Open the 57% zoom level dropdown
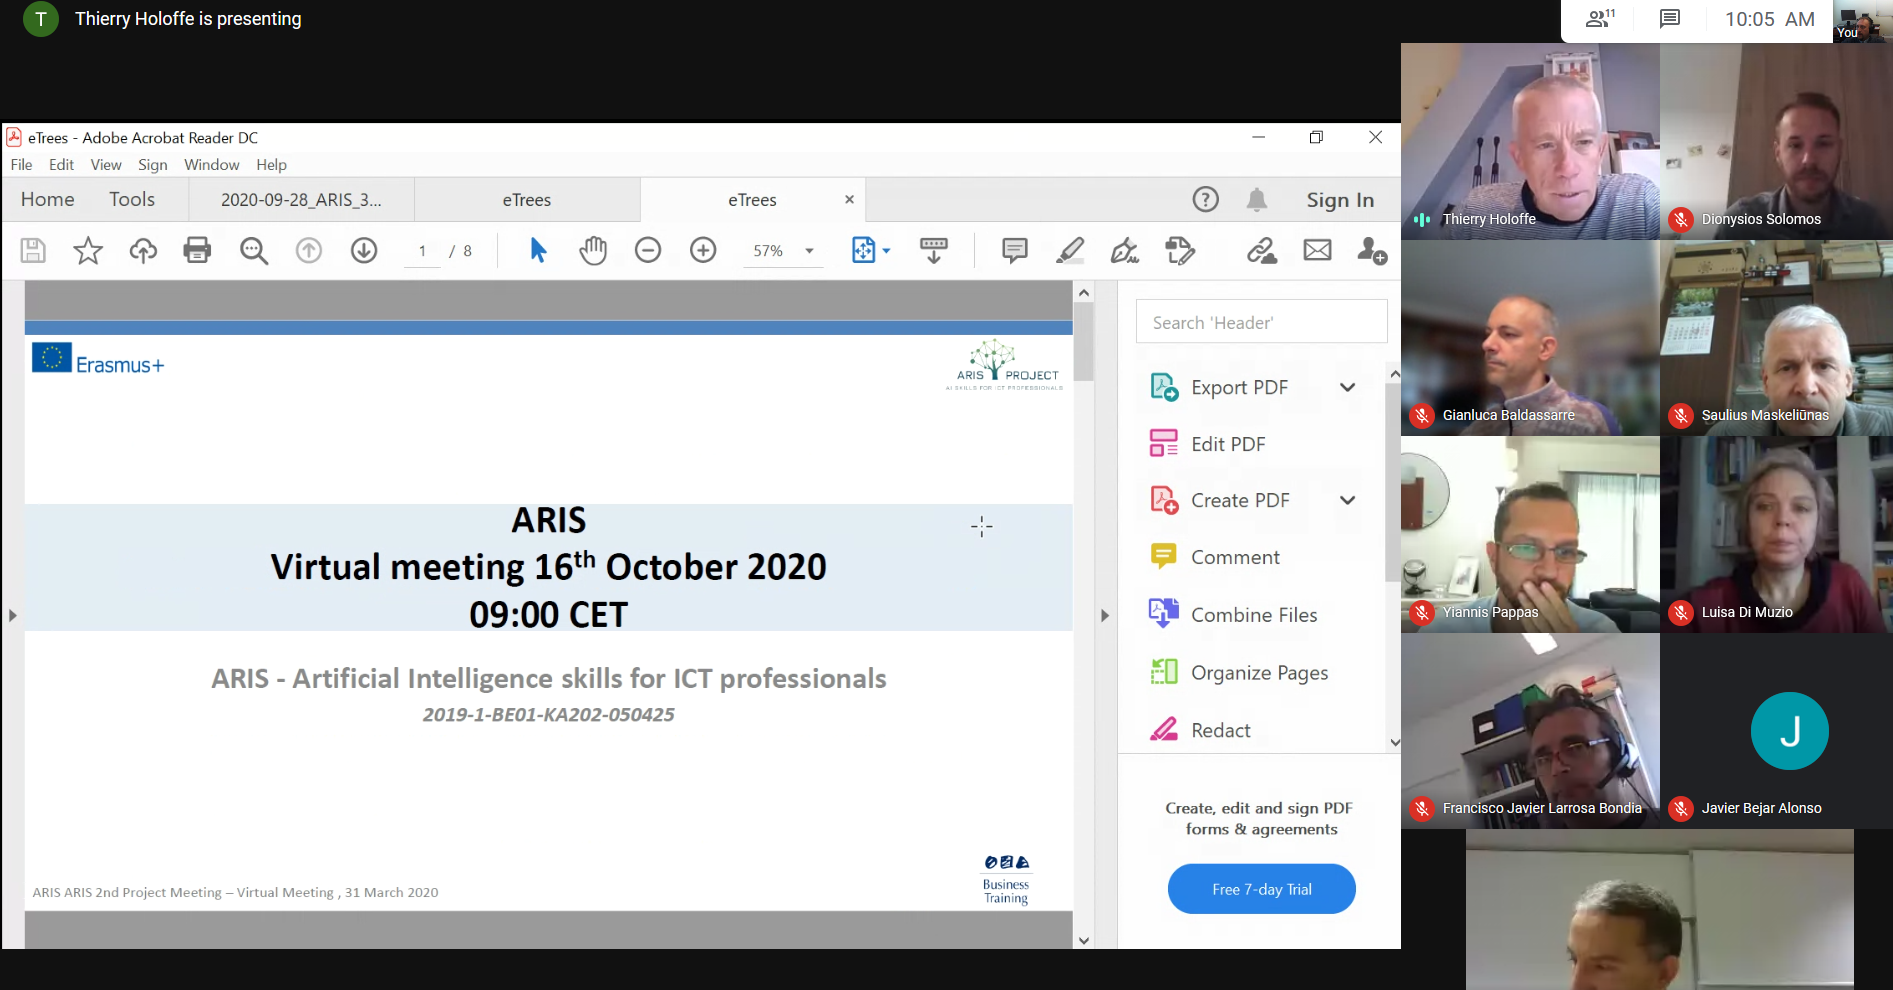 pos(809,251)
